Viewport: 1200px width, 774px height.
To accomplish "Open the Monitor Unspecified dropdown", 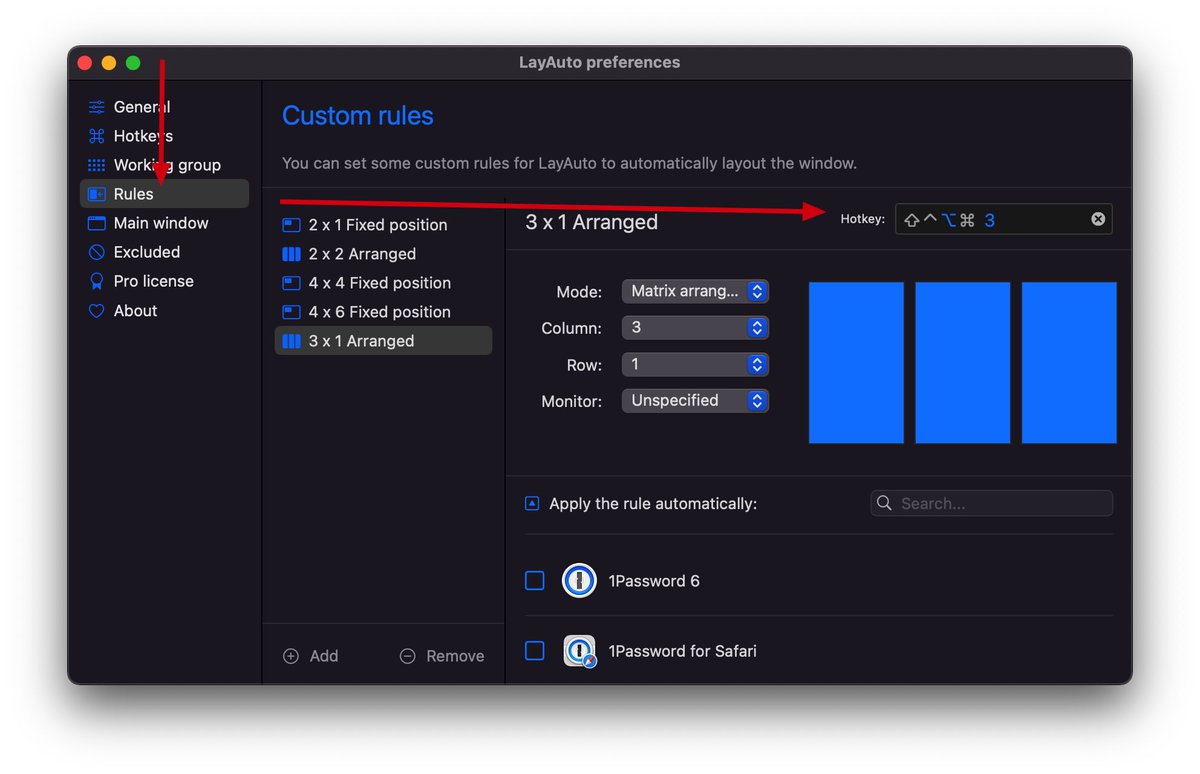I will click(x=695, y=400).
